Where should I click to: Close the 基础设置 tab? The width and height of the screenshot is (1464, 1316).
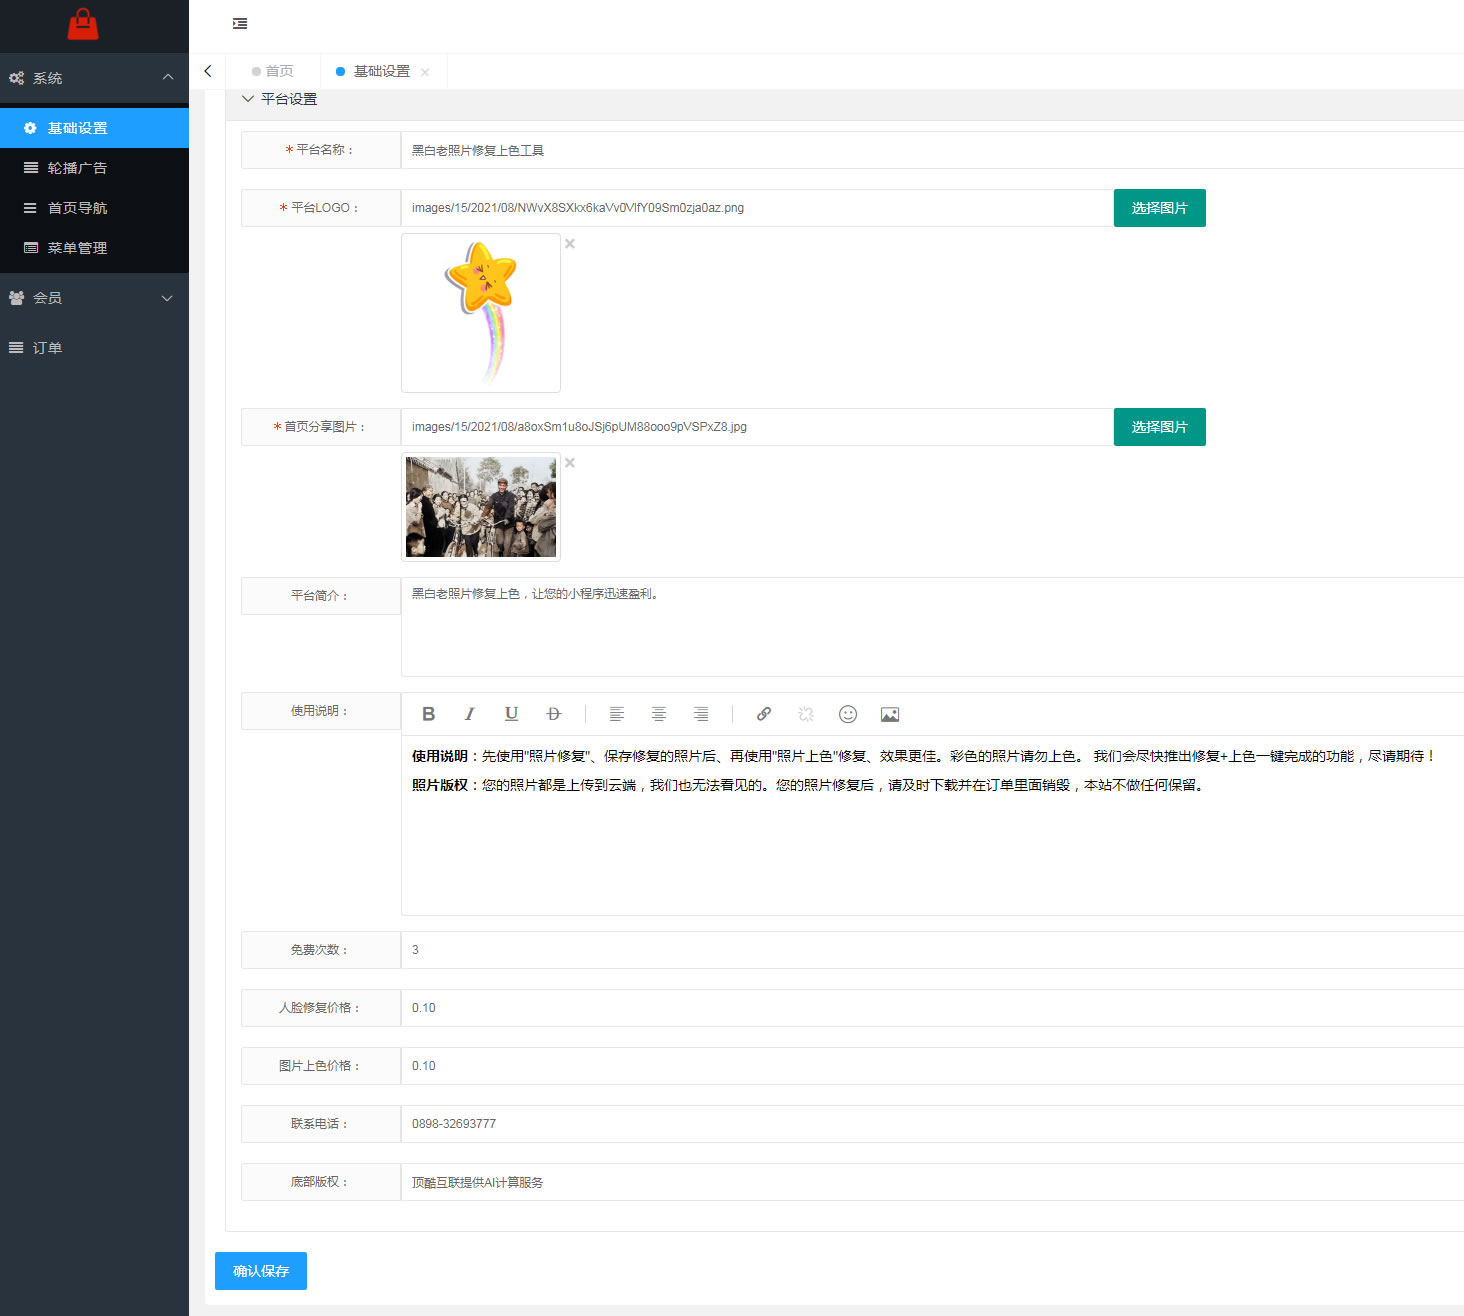pyautogui.click(x=425, y=72)
